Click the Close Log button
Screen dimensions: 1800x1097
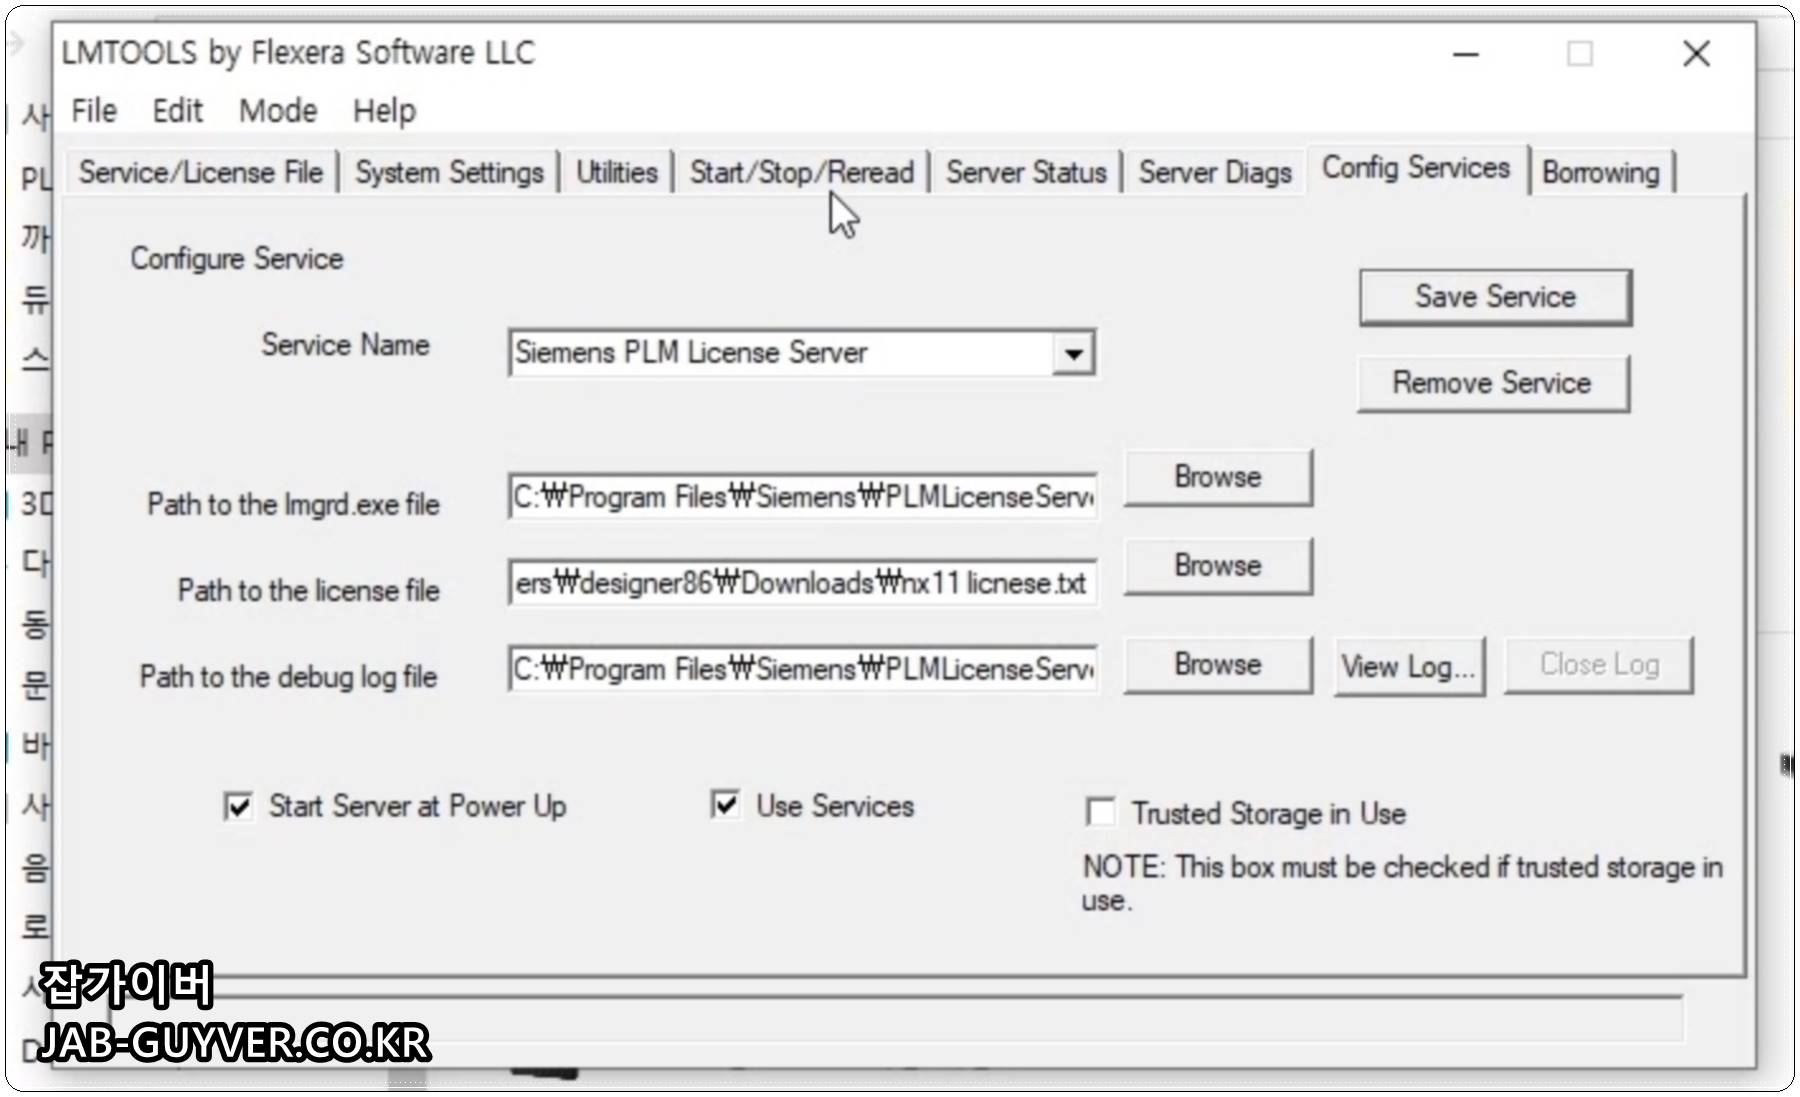click(x=1599, y=664)
